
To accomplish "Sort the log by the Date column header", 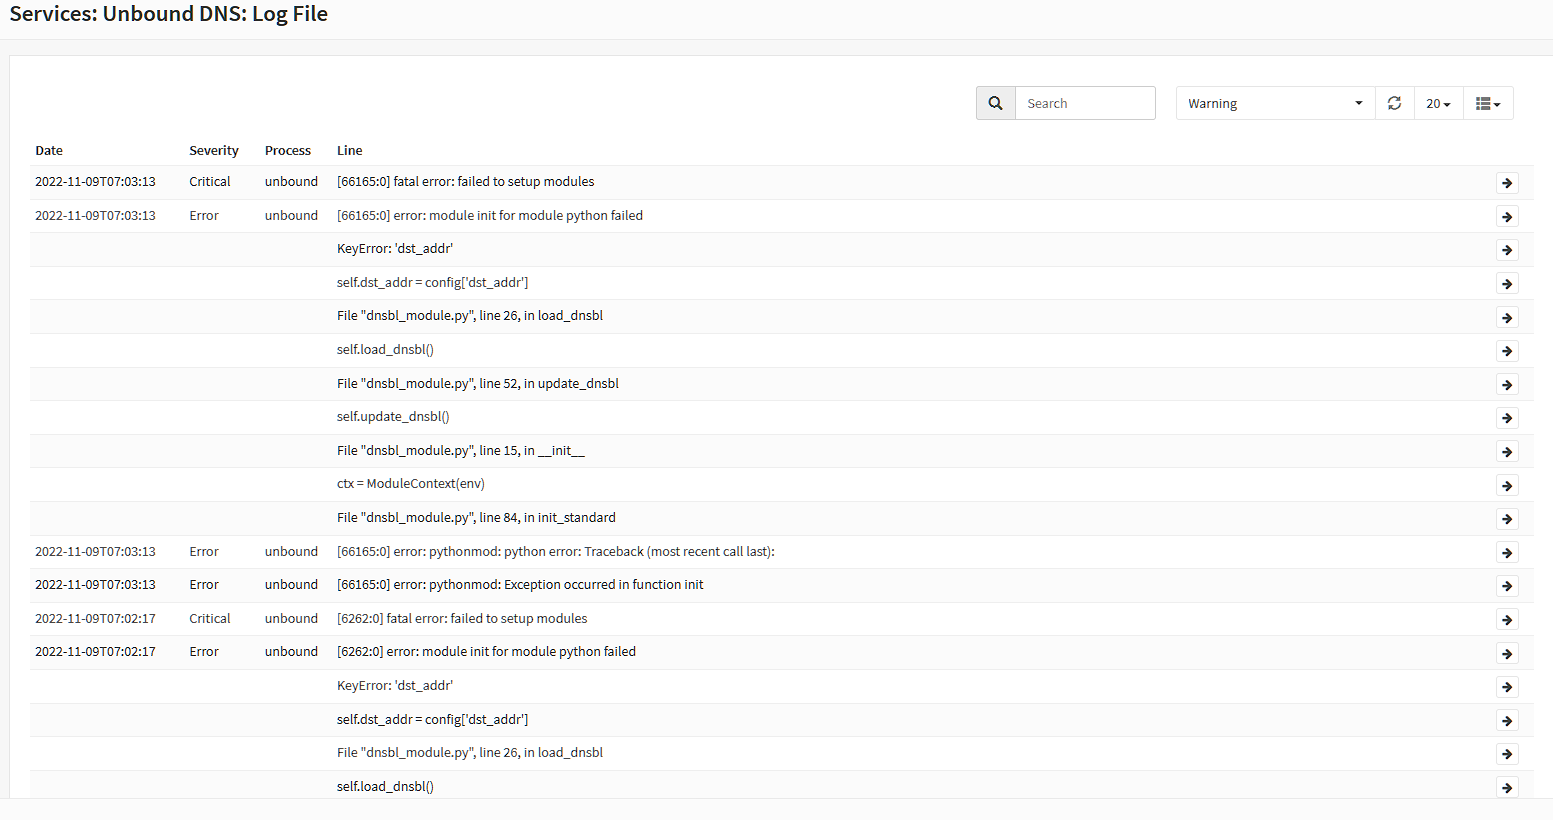I will (x=48, y=150).
